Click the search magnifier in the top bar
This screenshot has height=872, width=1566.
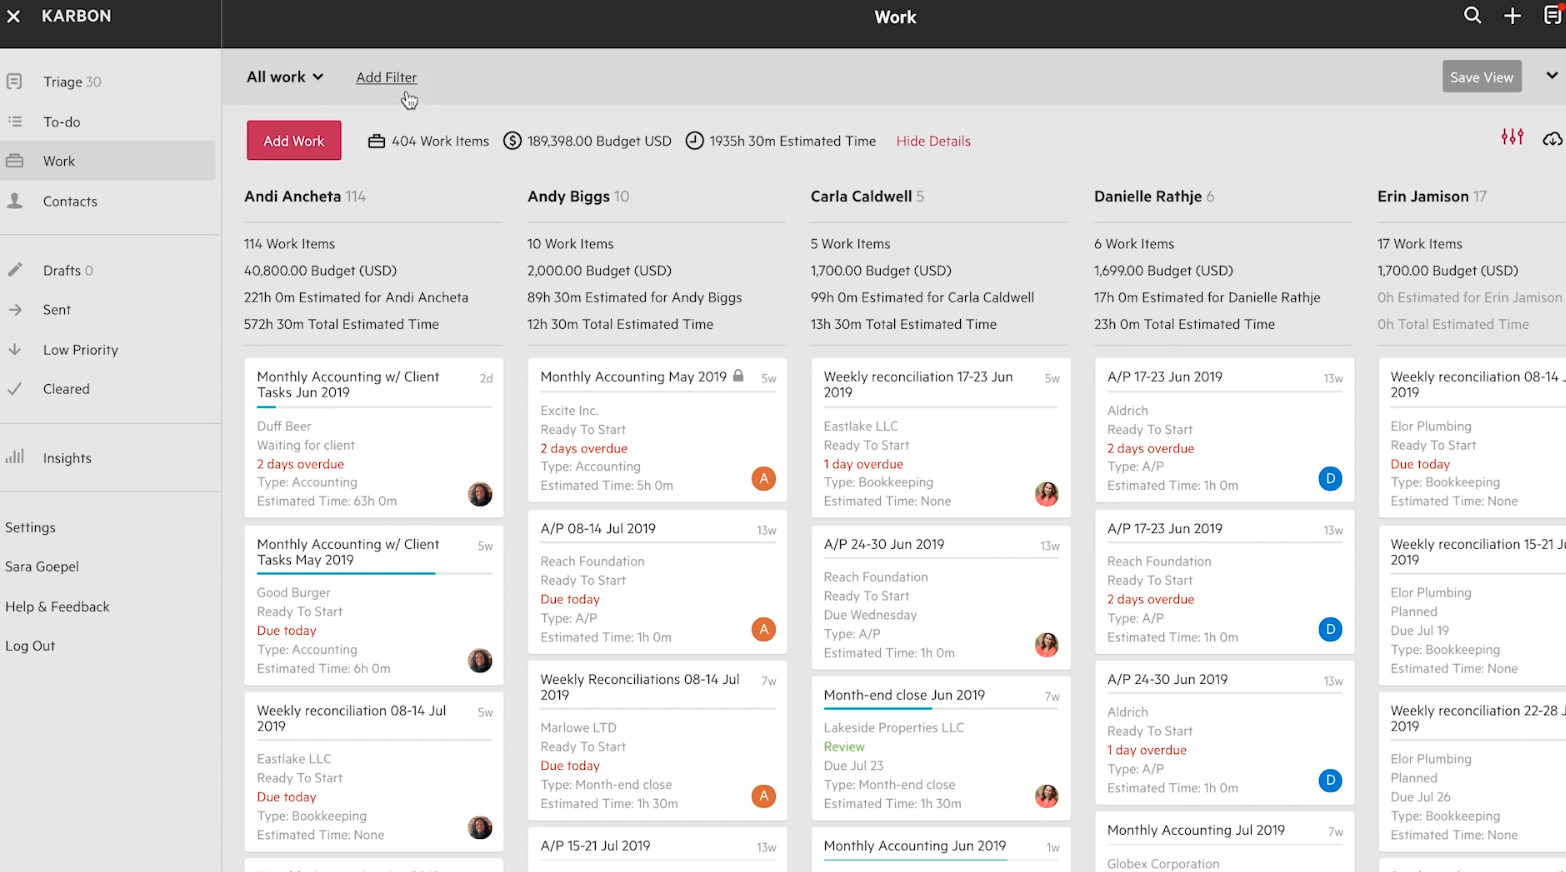(1472, 15)
